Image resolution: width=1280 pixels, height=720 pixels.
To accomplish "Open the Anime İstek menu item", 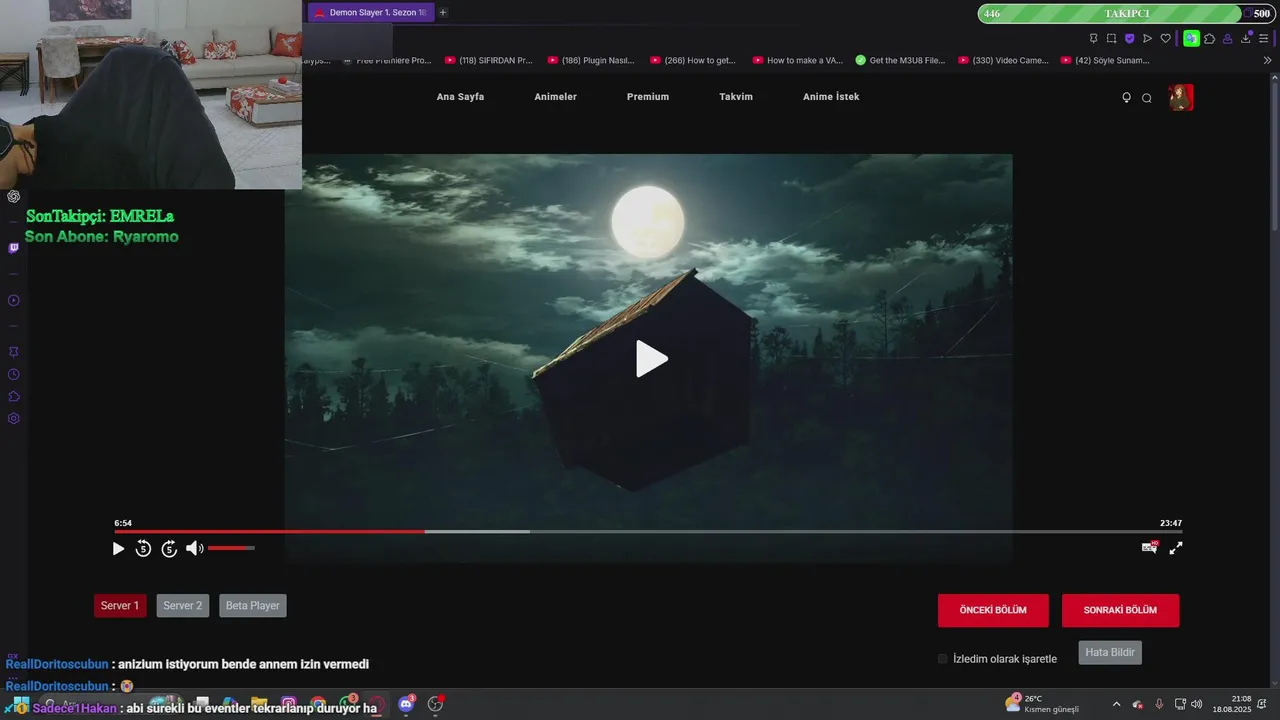I will pos(831,97).
